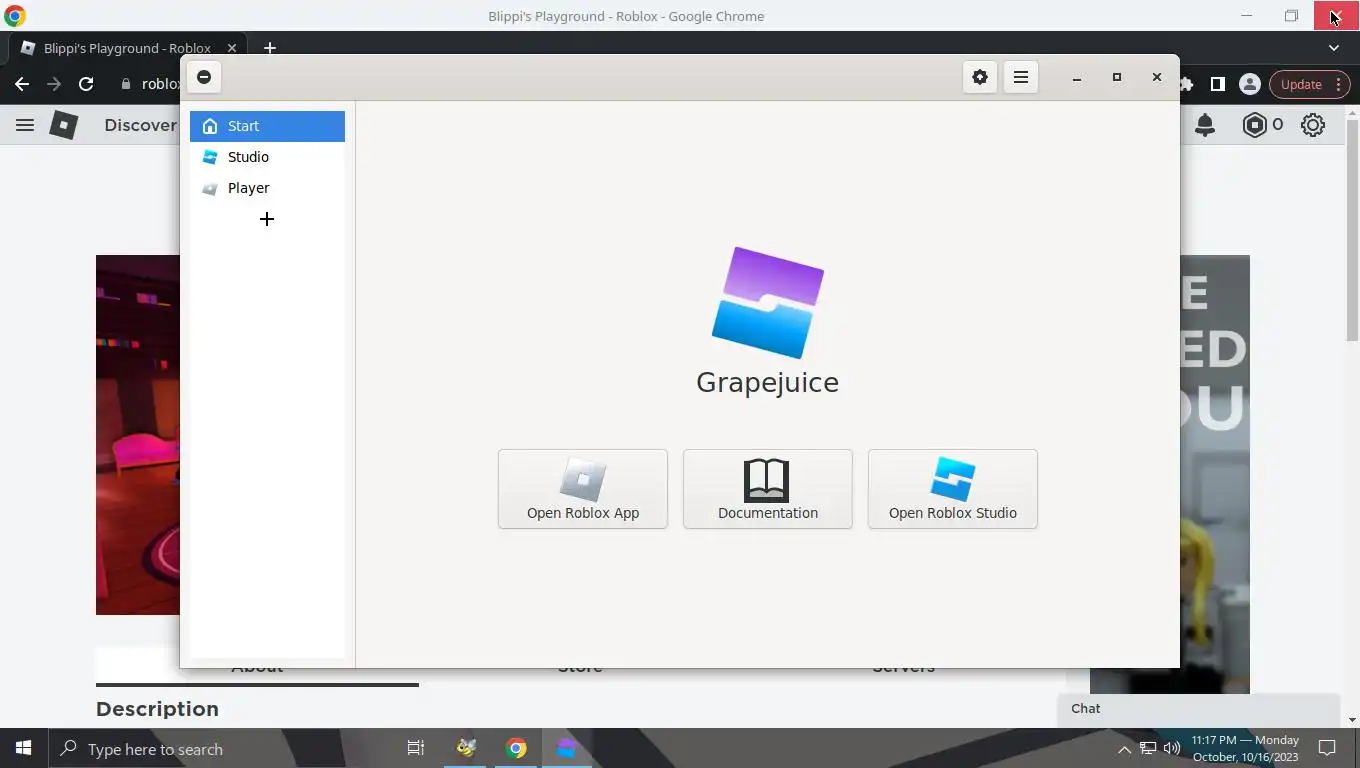The image size is (1360, 768).
Task: Select Start in Grapejuice sidebar
Action: 267,126
